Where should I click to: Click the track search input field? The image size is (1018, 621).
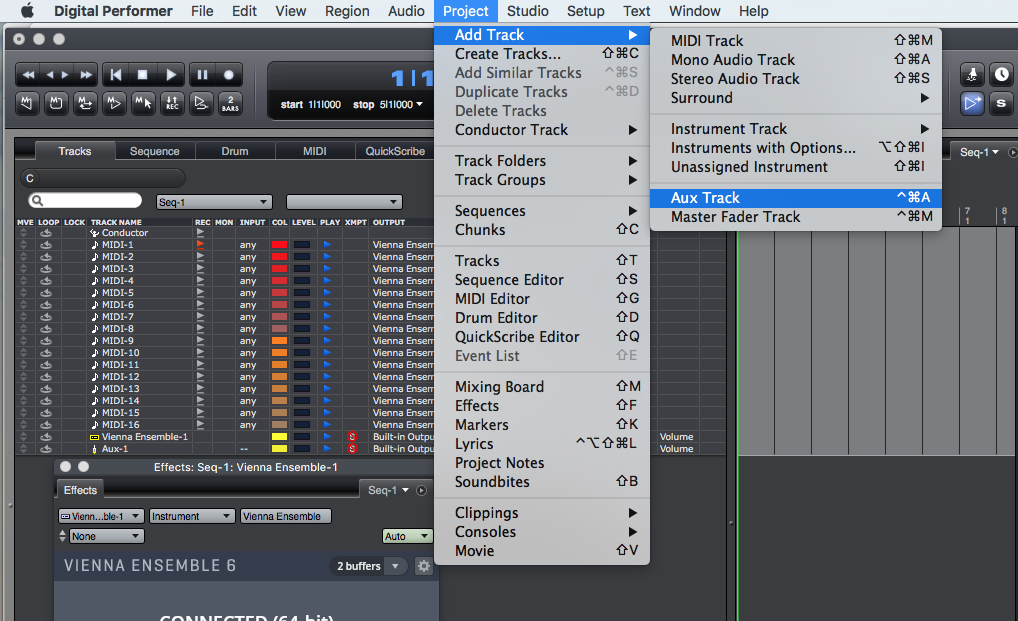point(85,201)
